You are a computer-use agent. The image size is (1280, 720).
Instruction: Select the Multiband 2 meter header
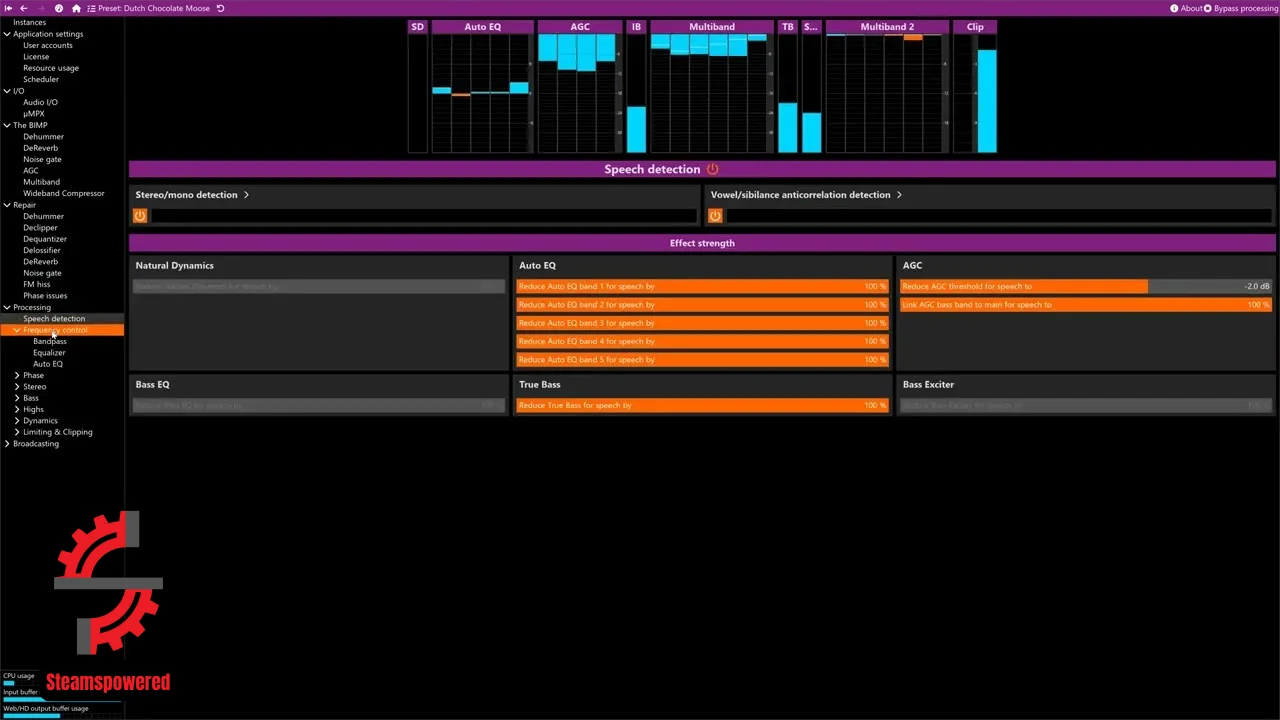click(x=887, y=27)
